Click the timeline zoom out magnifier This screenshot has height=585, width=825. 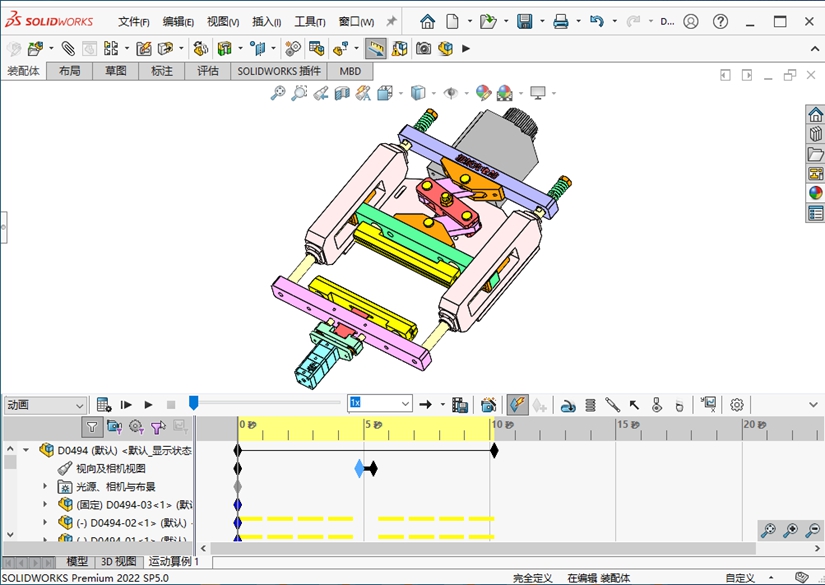tap(813, 530)
